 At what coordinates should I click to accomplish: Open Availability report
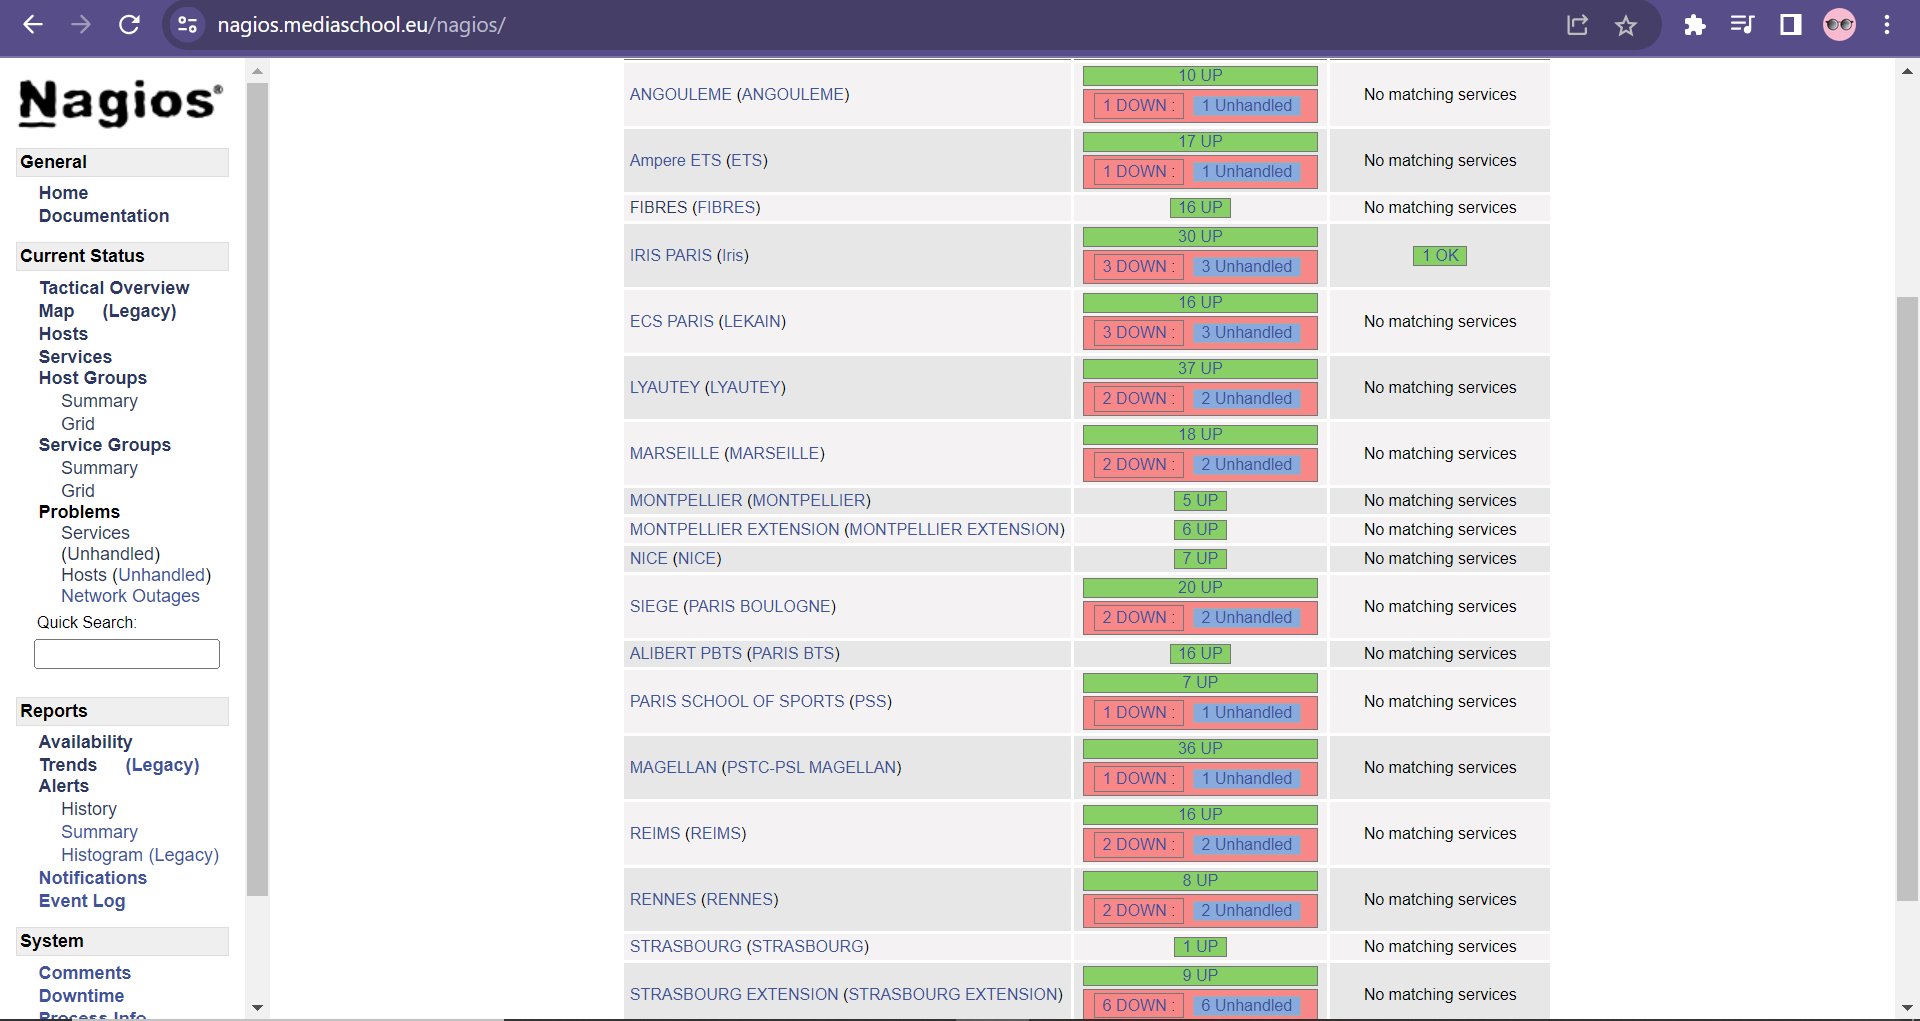(85, 742)
